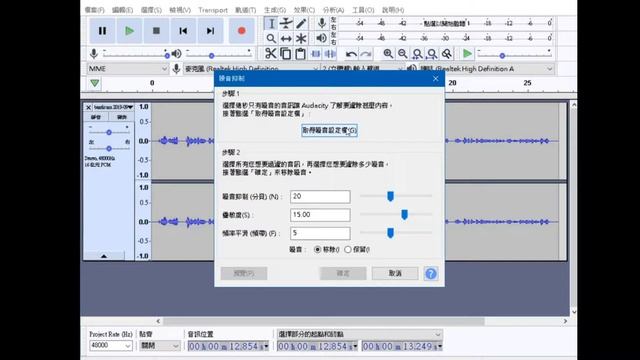Close the audio track with its X button

pyautogui.click(x=88, y=107)
